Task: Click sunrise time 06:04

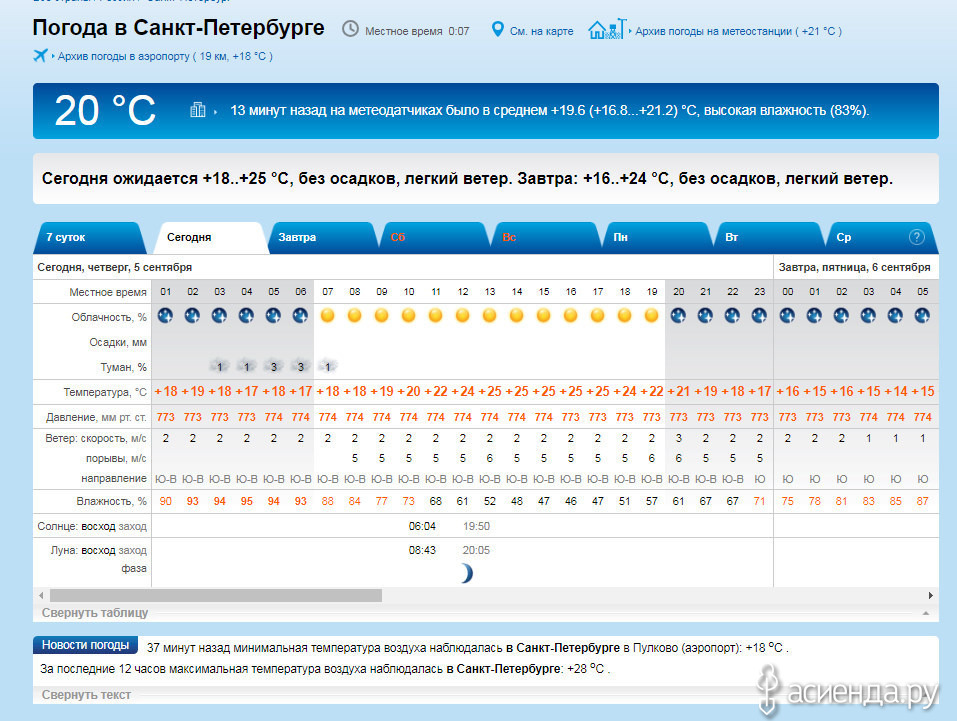Action: click(422, 526)
